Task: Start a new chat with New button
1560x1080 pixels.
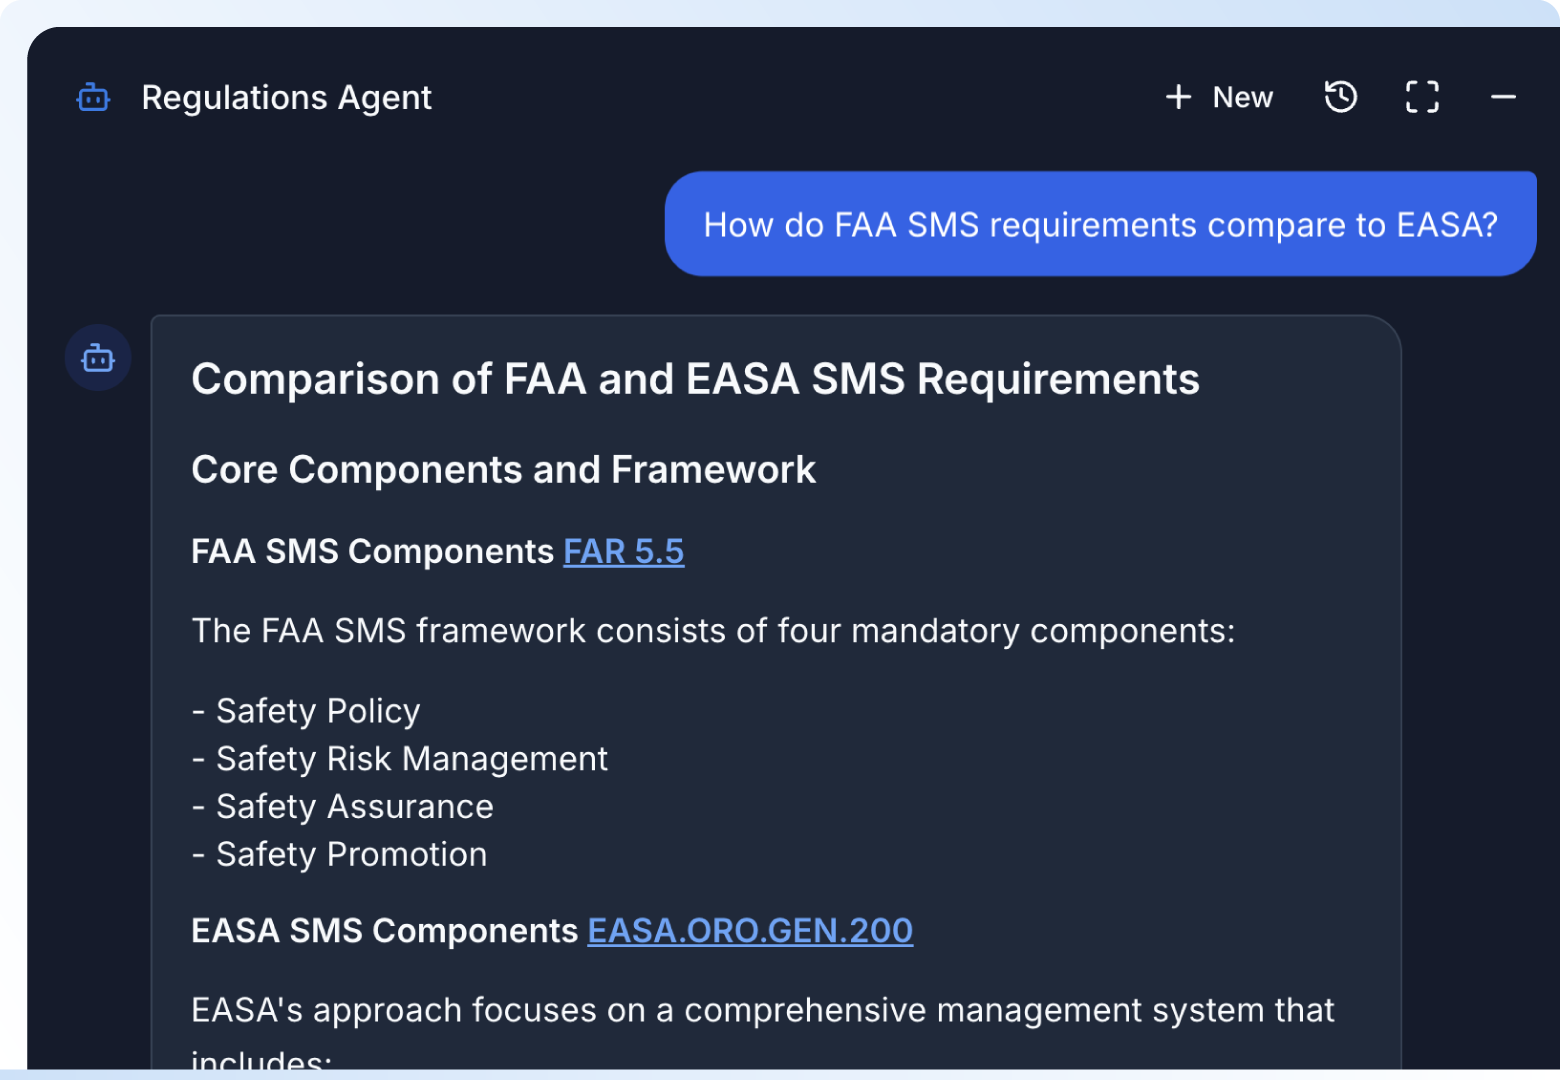Action: [1219, 97]
